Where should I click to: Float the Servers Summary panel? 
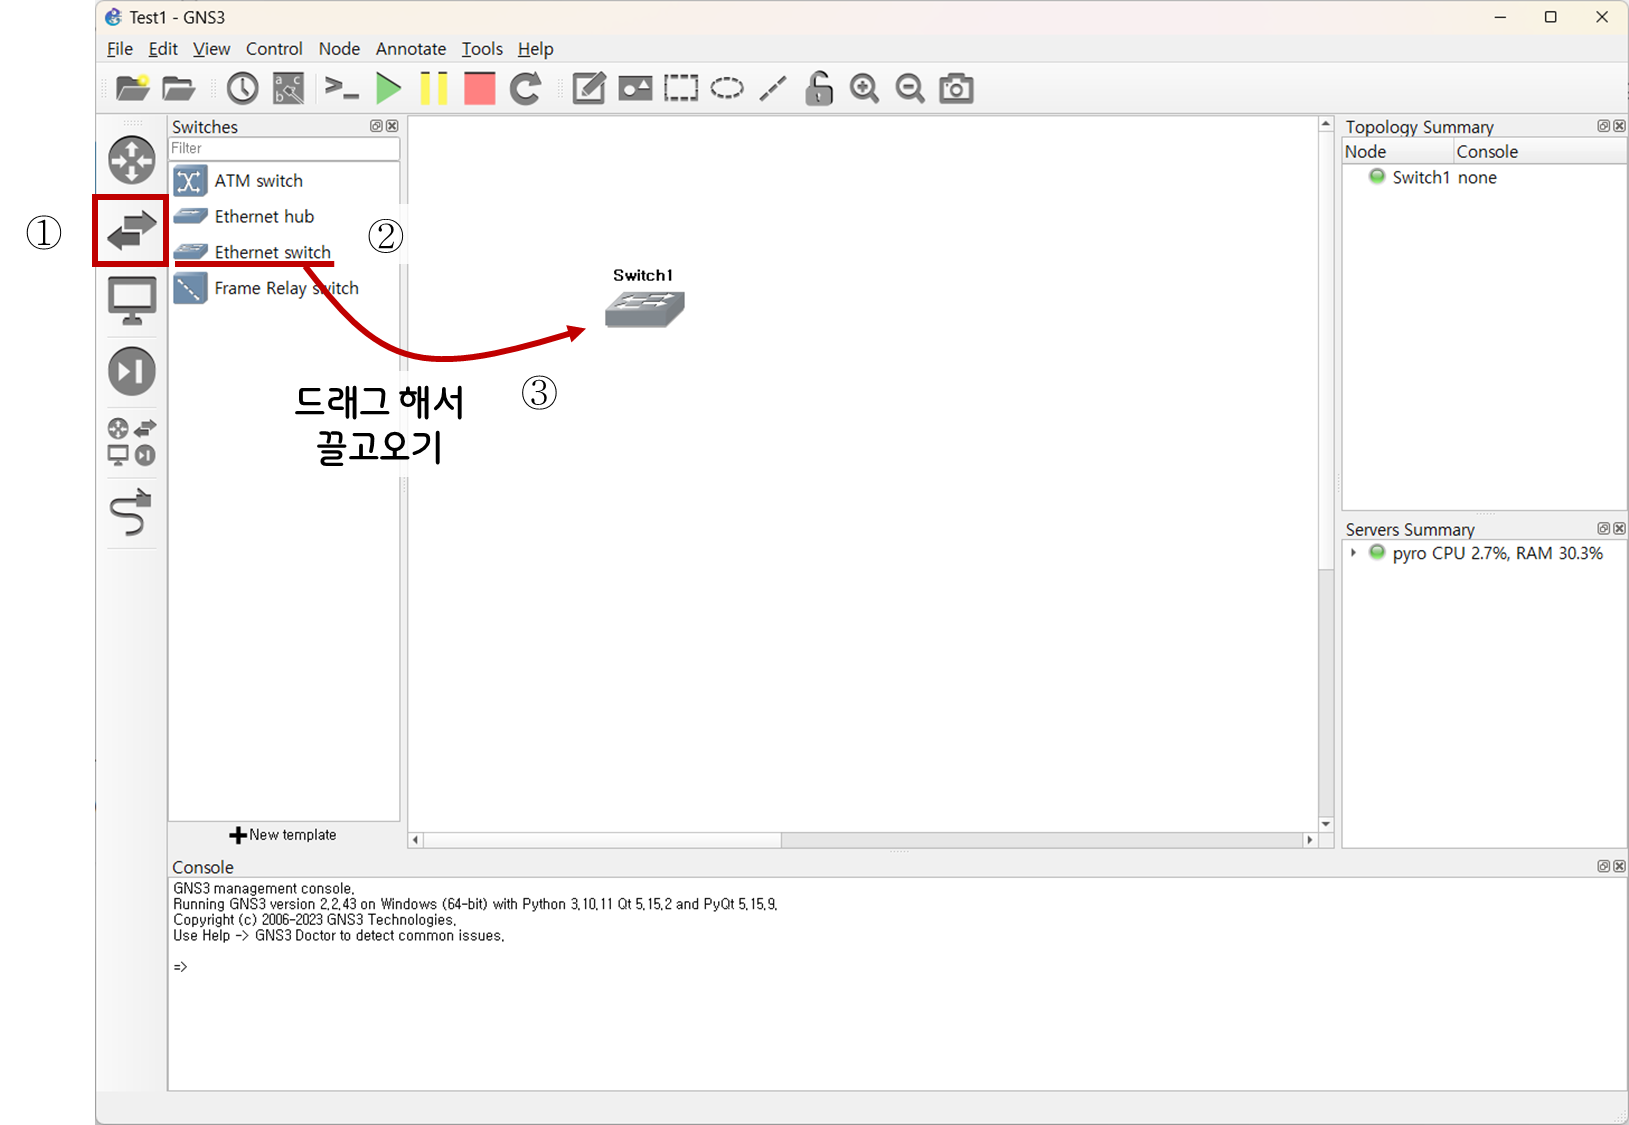(1603, 528)
